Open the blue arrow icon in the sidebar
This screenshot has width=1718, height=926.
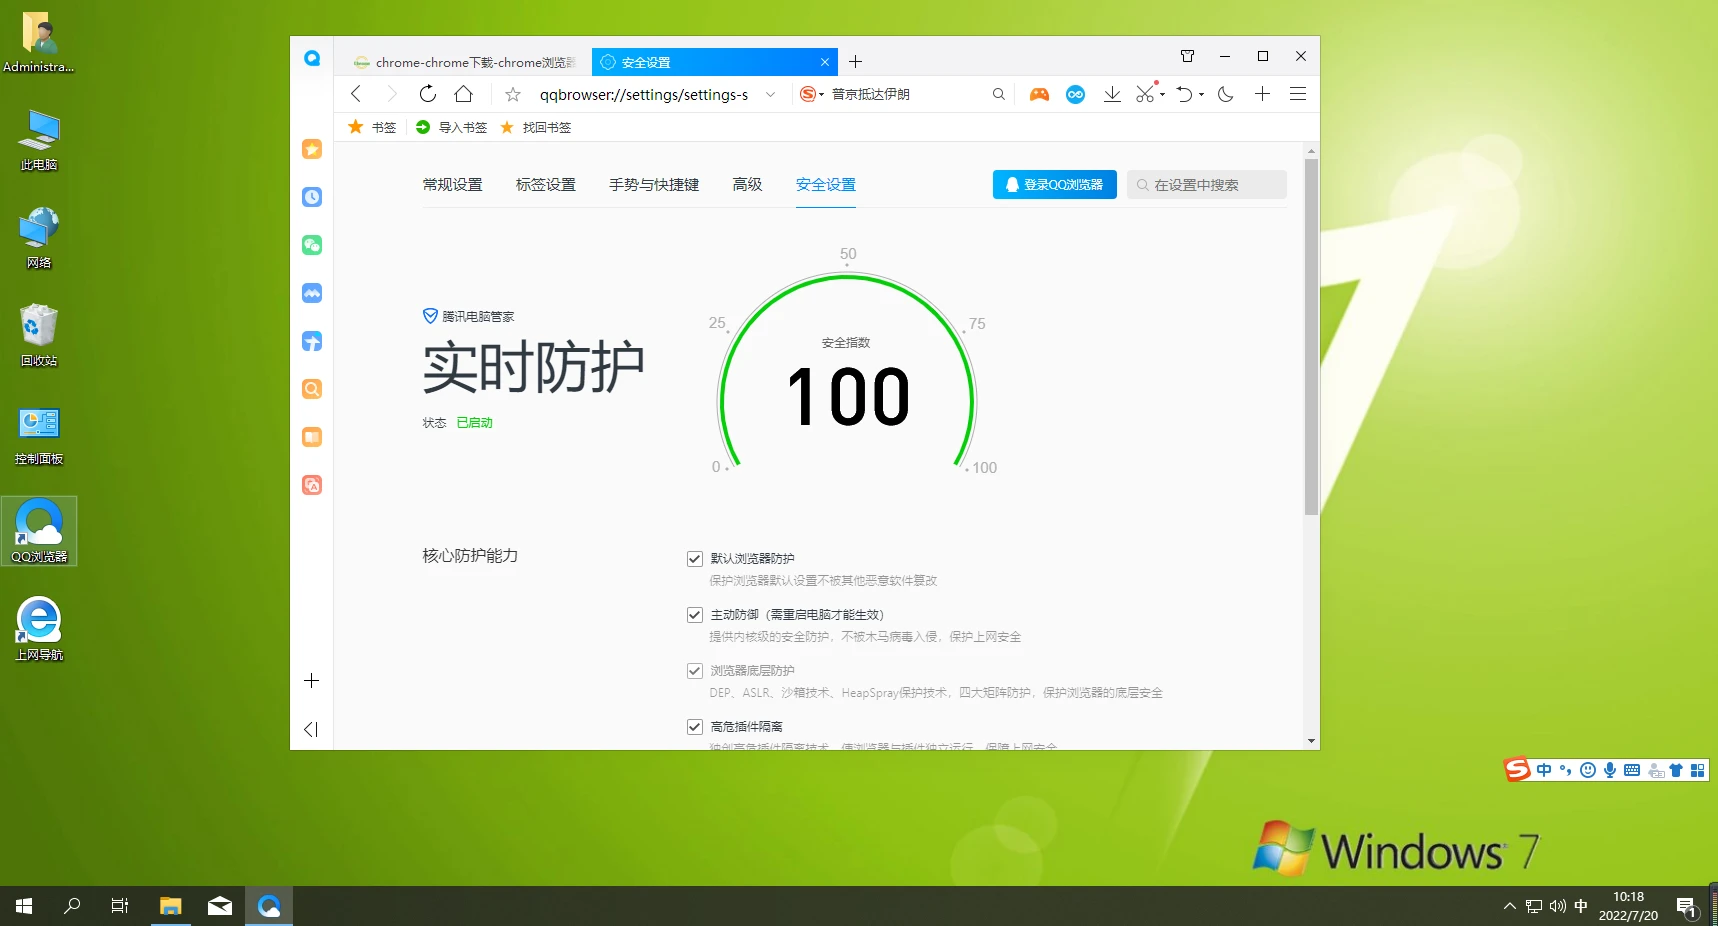pyautogui.click(x=312, y=341)
